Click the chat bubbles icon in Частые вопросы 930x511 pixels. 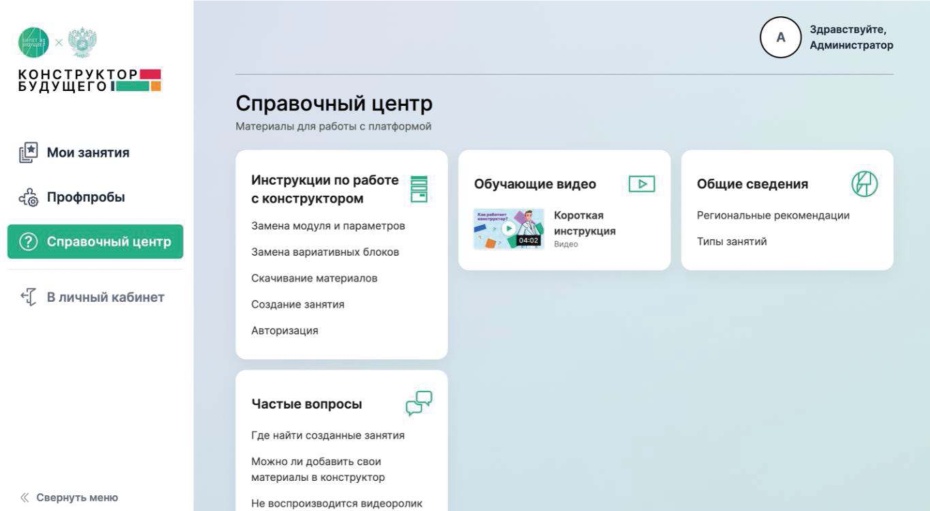419,403
